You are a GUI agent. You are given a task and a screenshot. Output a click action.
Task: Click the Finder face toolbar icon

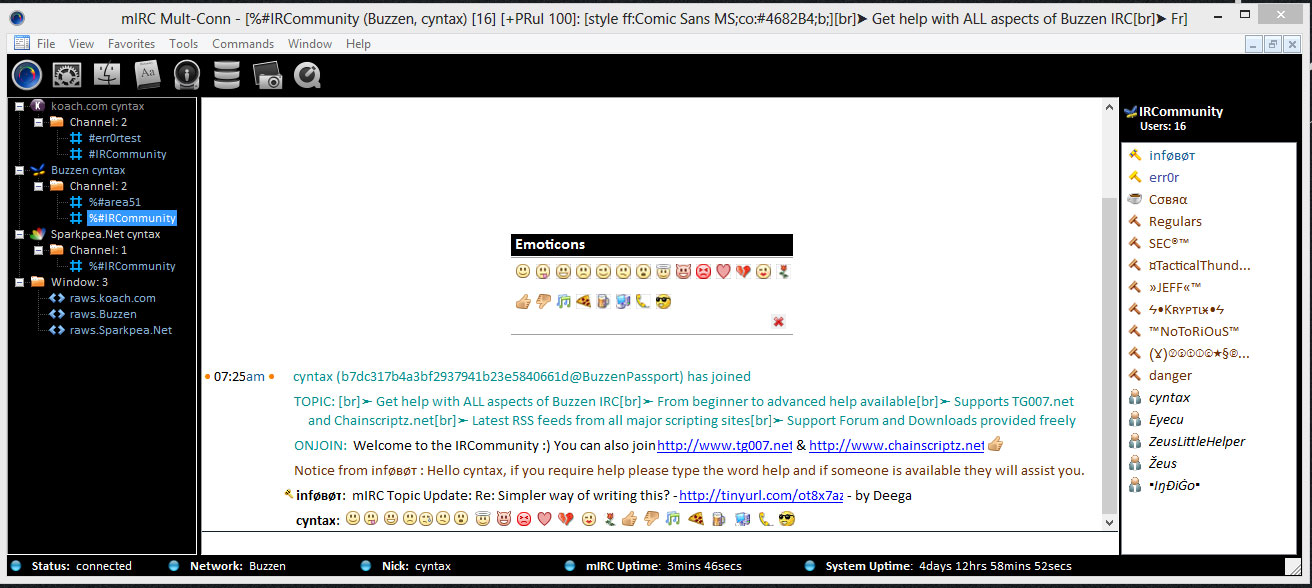tap(107, 75)
